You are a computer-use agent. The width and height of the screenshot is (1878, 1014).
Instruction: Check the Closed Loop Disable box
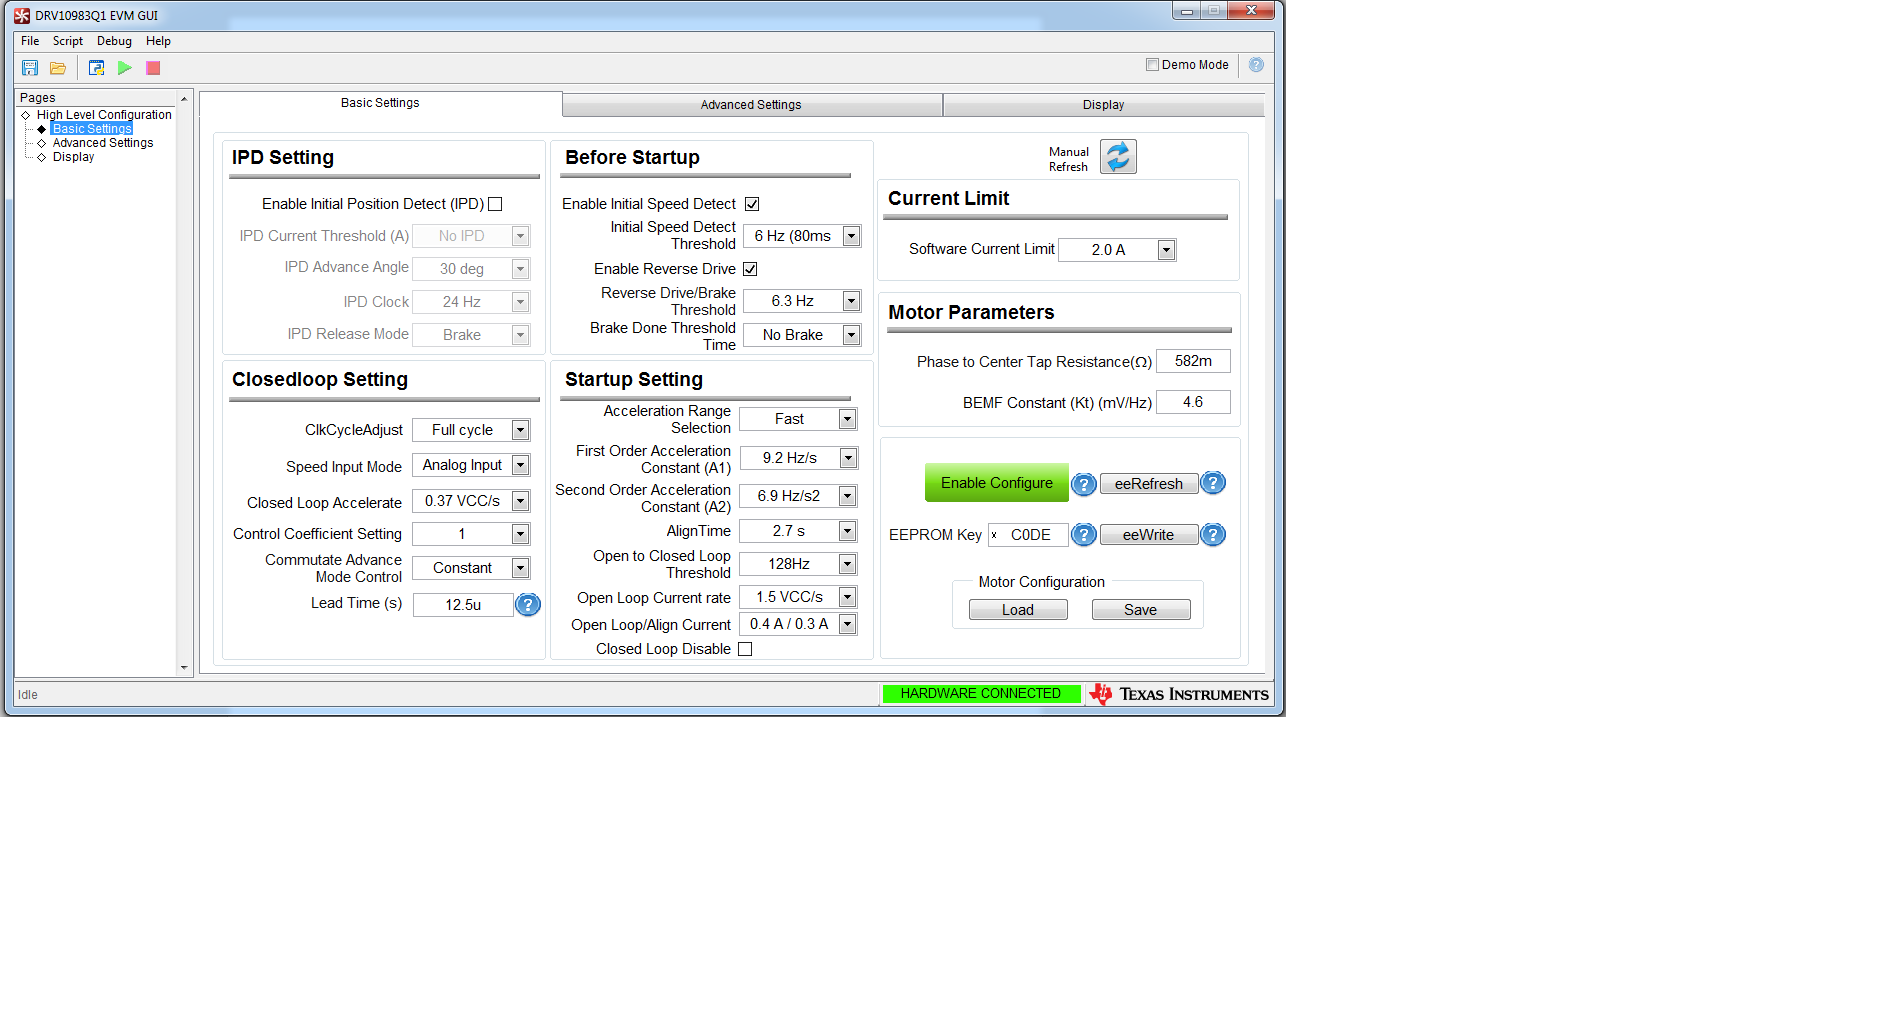(745, 649)
